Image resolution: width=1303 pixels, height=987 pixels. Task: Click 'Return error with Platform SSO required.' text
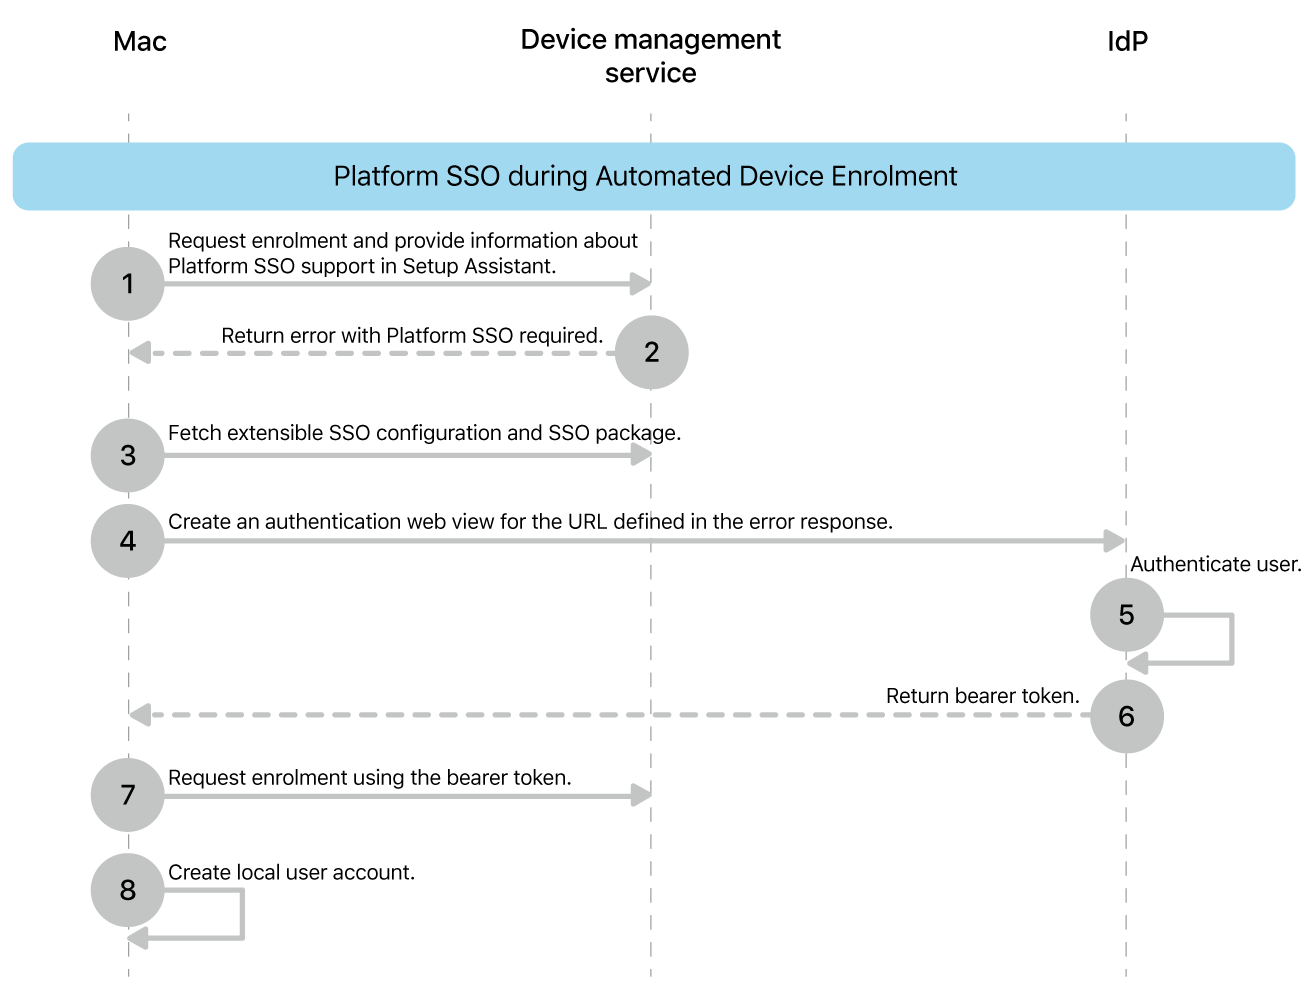[x=412, y=336]
